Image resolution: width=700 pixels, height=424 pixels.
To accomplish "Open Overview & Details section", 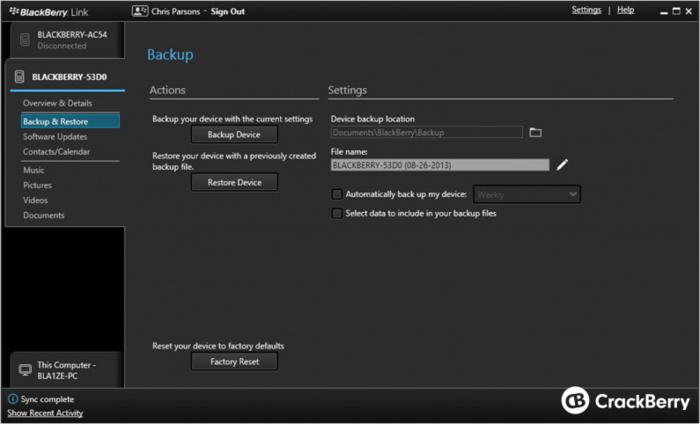I will pos(58,103).
